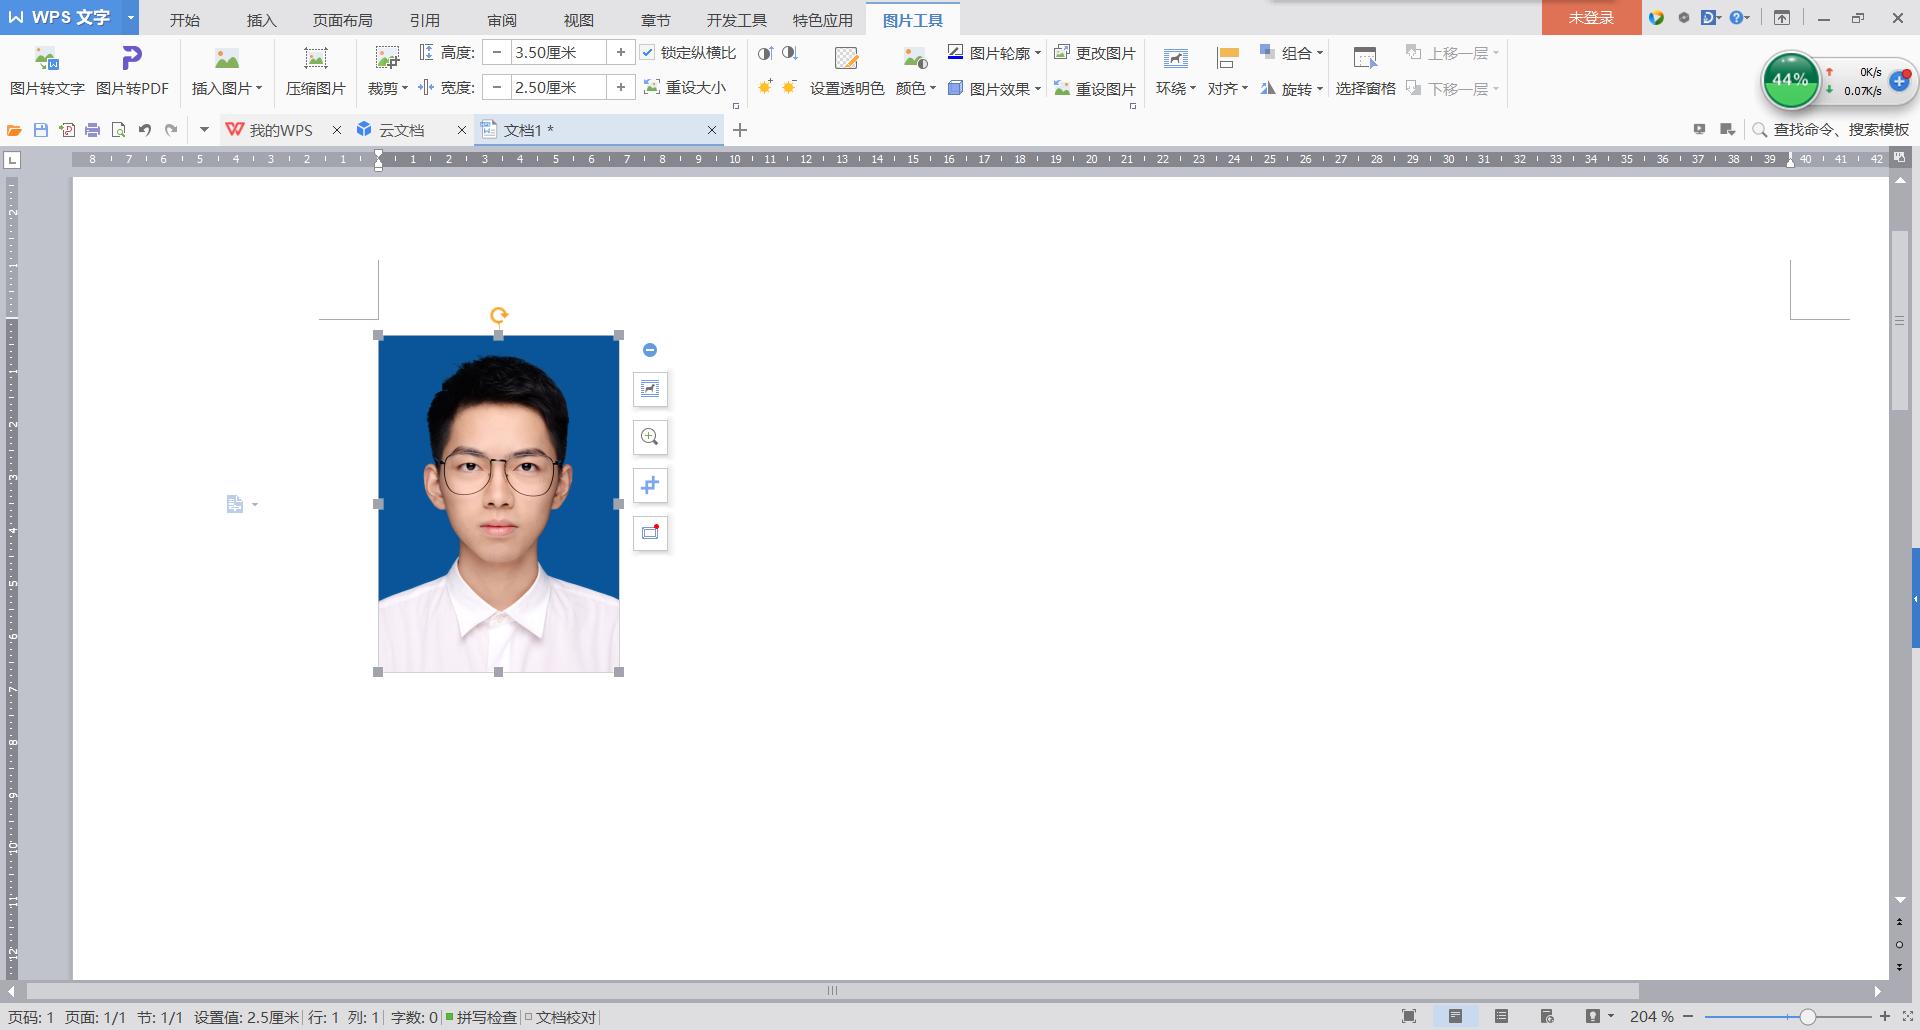This screenshot has height=1030, width=1920.
Task: Click the zoom preview icon beside photo
Action: [650, 437]
